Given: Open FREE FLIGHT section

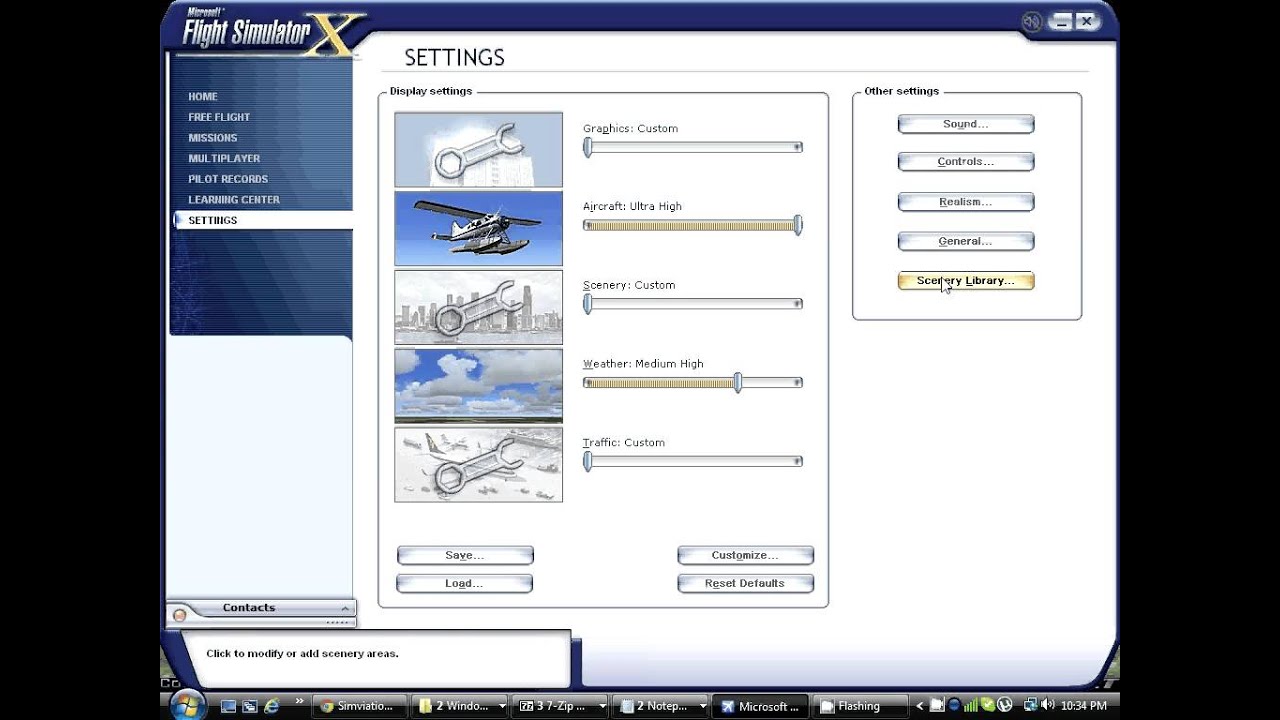Looking at the screenshot, I should coord(219,117).
